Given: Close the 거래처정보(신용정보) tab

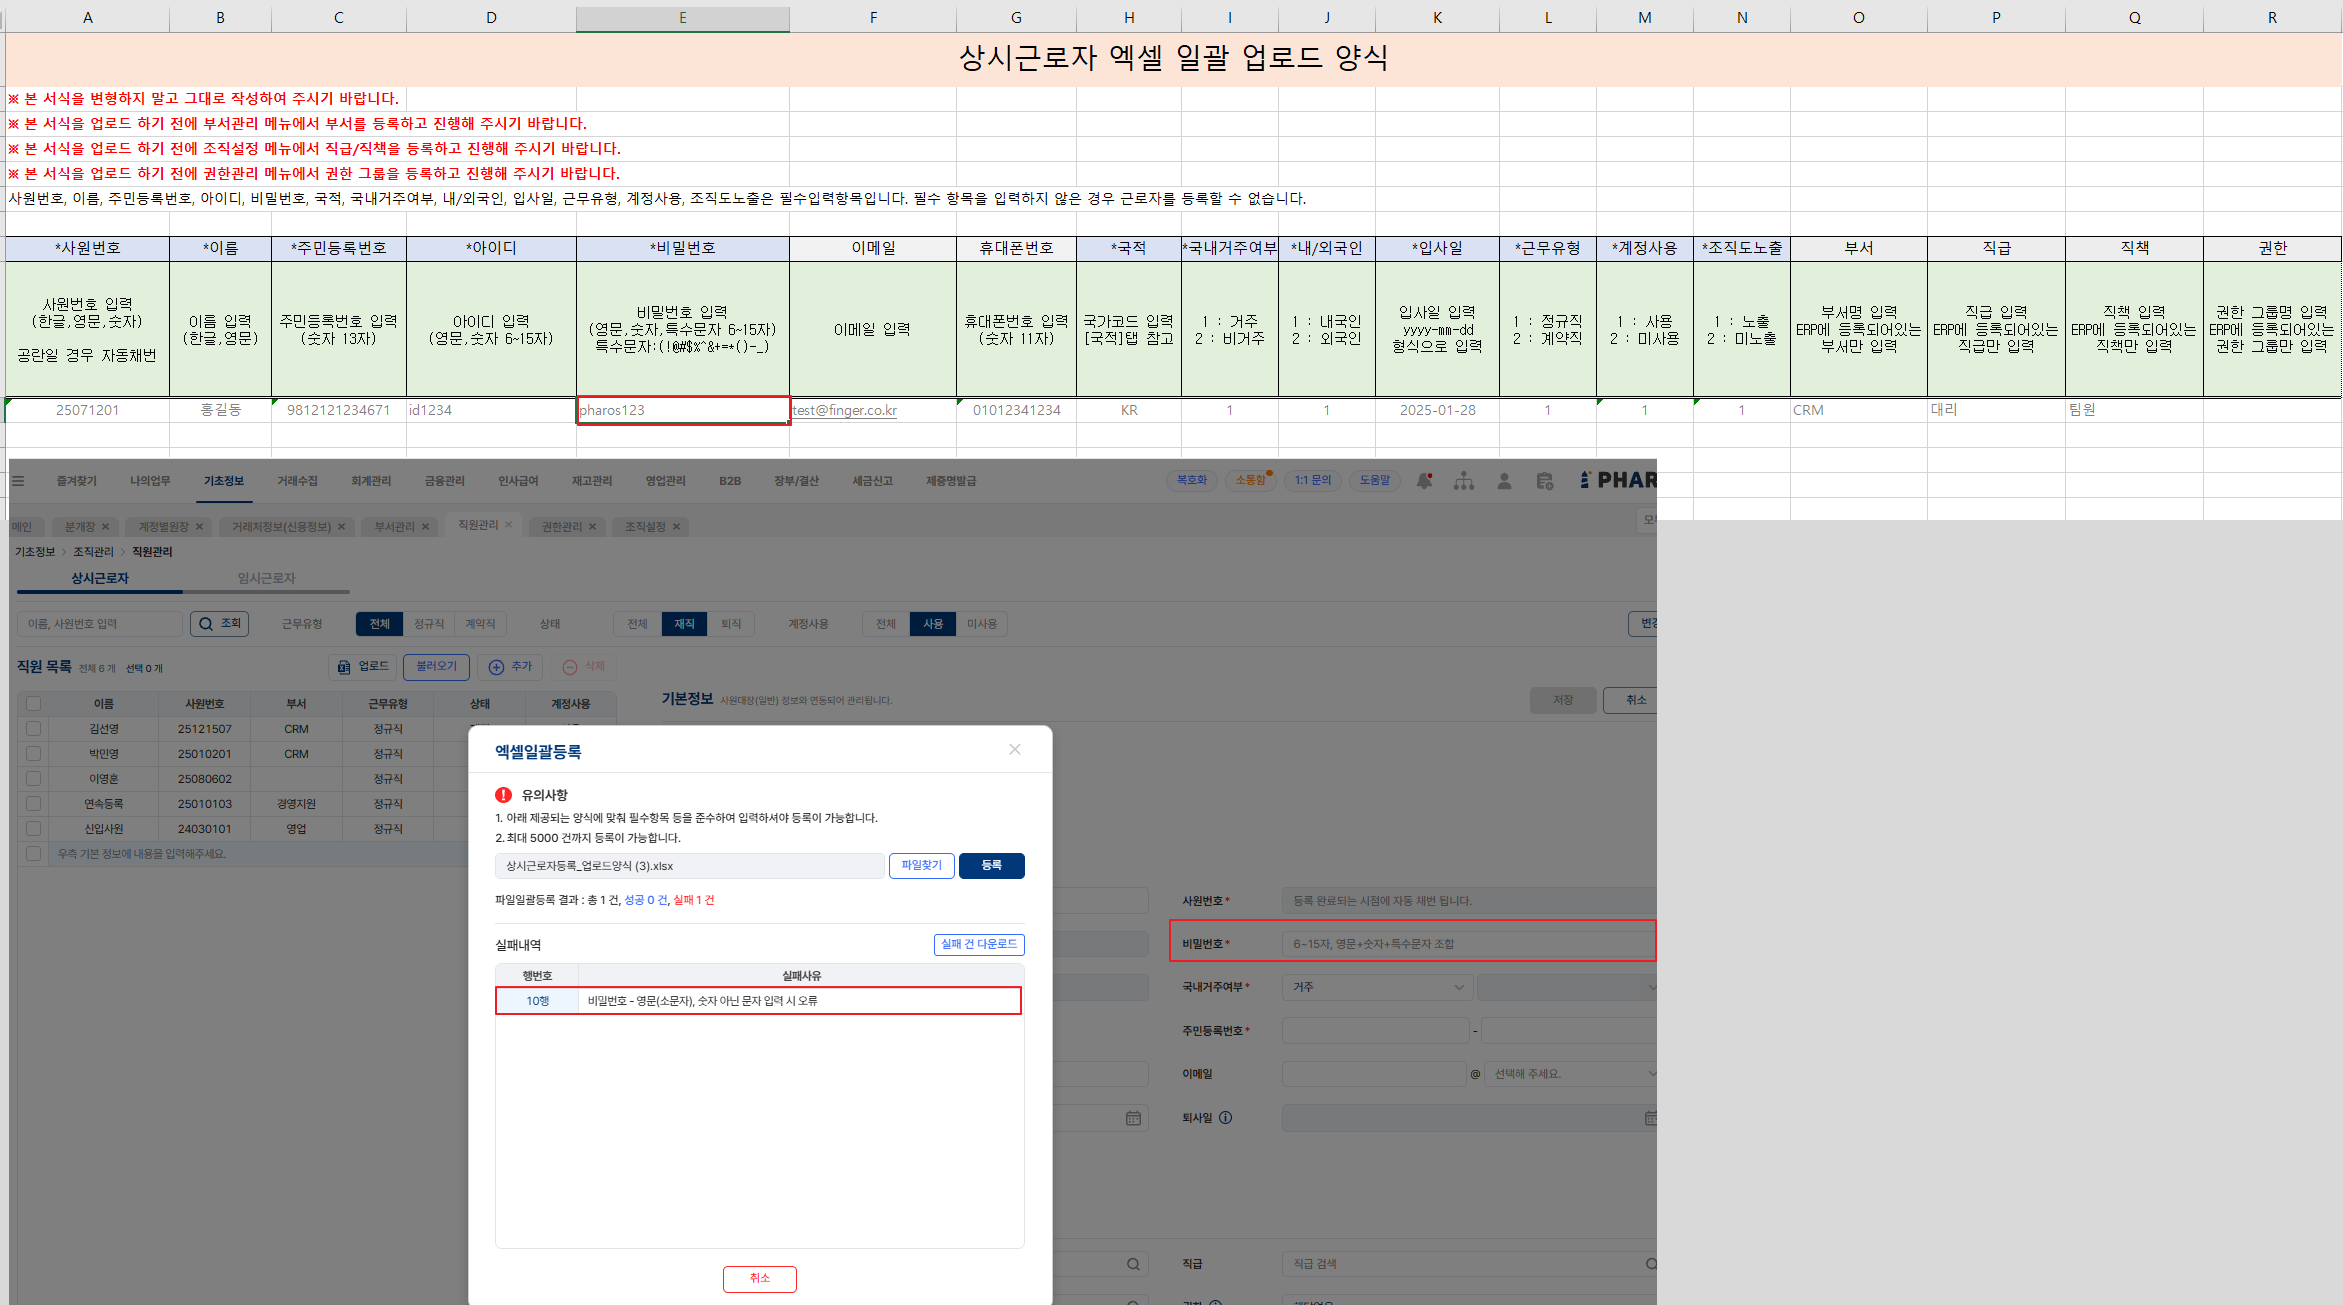Looking at the screenshot, I should pyautogui.click(x=341, y=527).
